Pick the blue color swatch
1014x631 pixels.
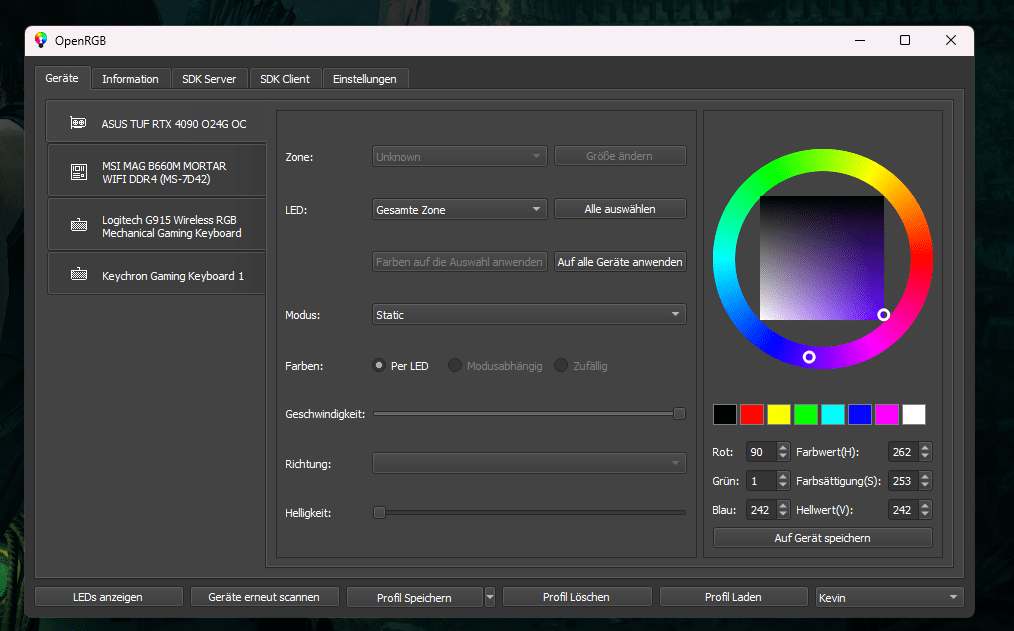coord(860,414)
